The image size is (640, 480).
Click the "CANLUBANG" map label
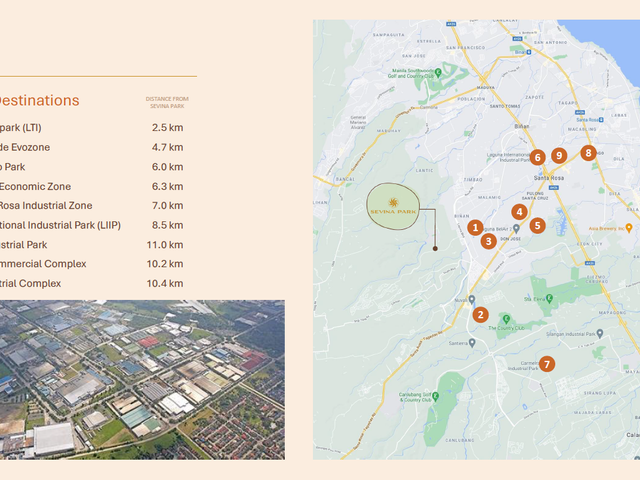pyautogui.click(x=460, y=440)
